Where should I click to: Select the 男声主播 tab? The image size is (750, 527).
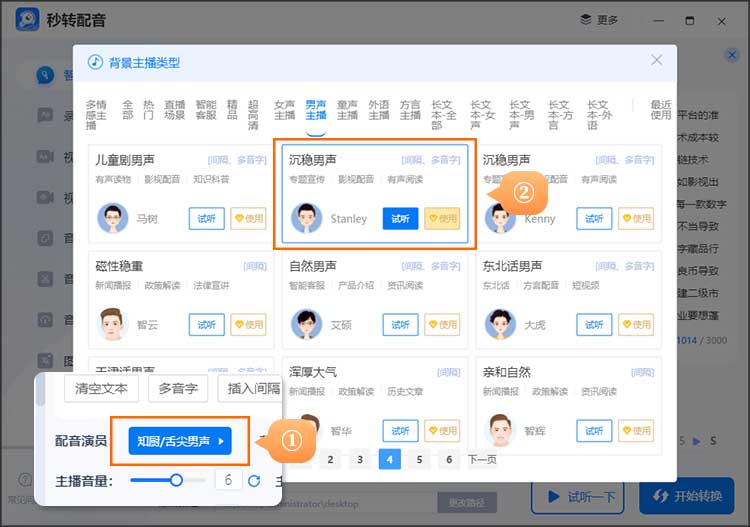click(316, 110)
